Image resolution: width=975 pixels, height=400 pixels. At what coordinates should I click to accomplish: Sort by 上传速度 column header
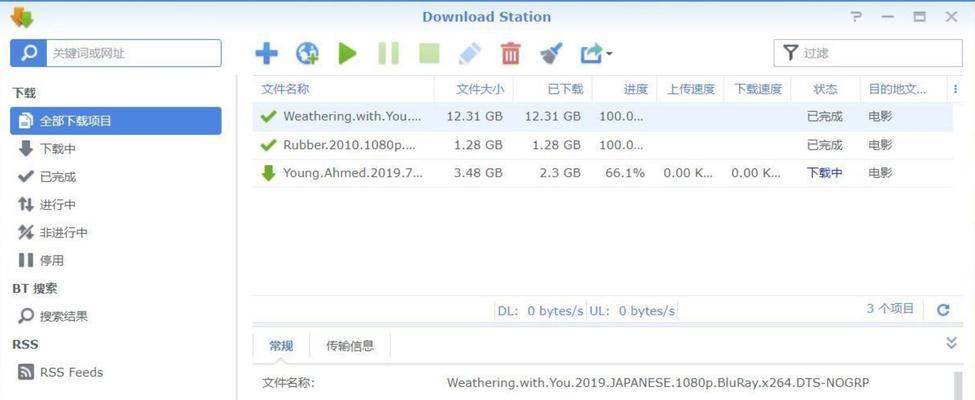[690, 89]
